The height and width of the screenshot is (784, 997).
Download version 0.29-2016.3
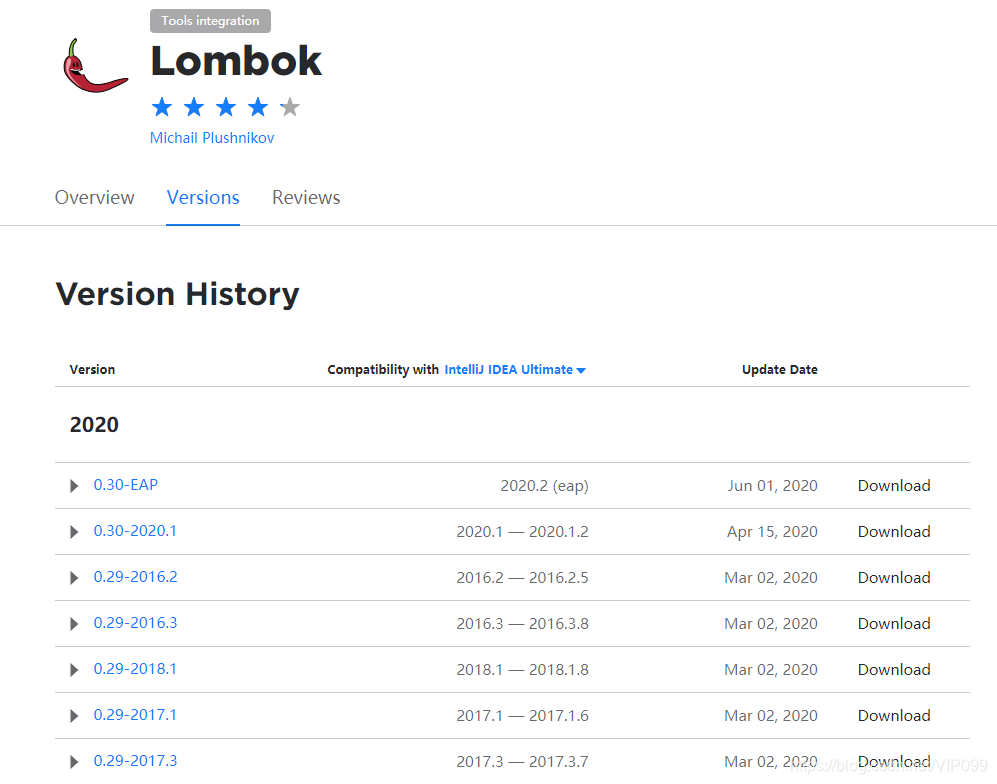coord(893,623)
